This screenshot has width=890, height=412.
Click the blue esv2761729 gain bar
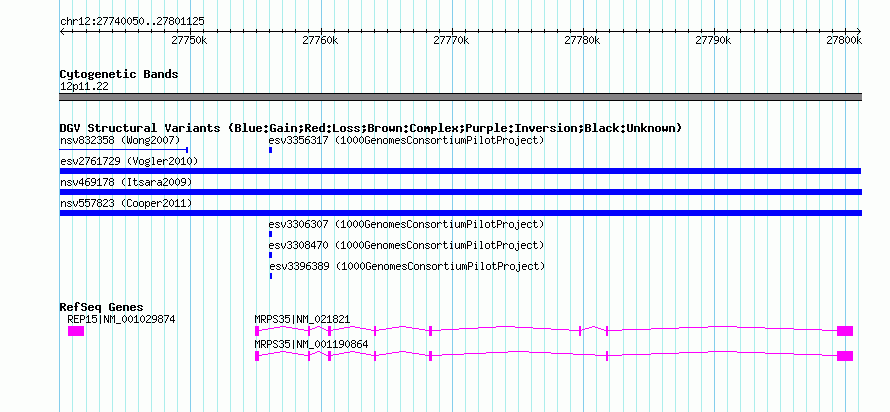point(460,171)
